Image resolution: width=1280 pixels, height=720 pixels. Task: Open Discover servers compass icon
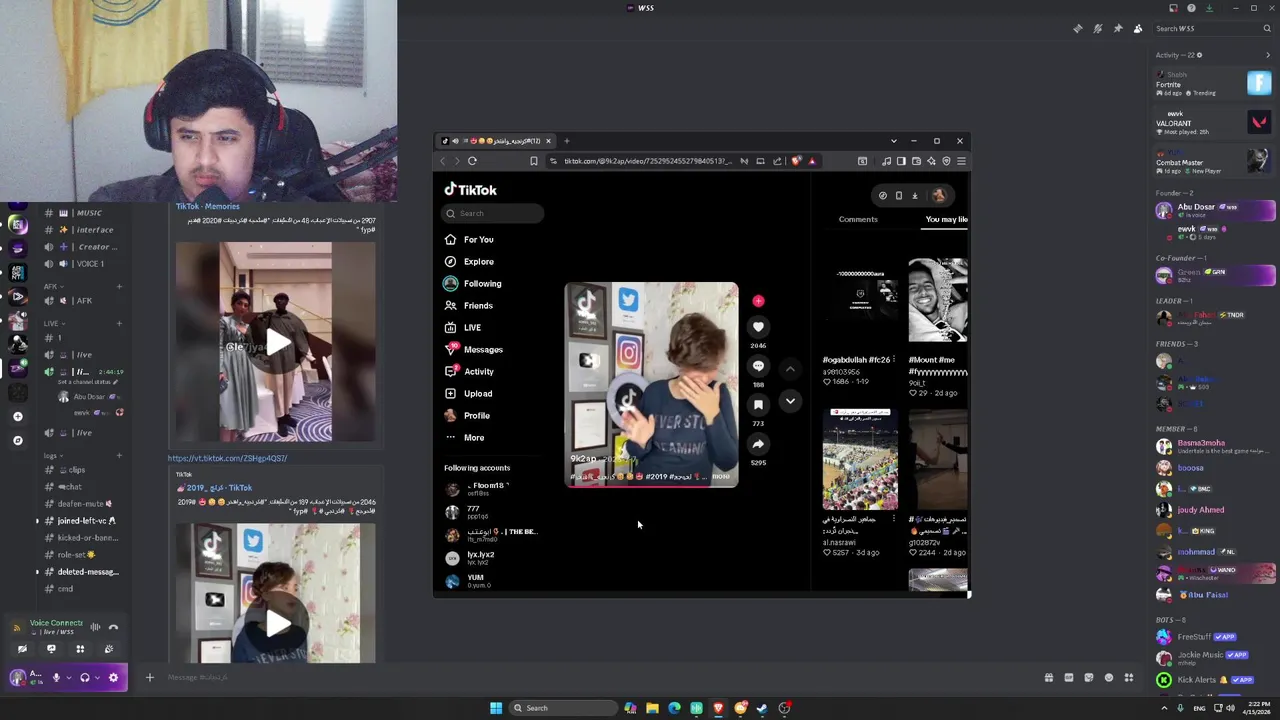pyautogui.click(x=17, y=440)
